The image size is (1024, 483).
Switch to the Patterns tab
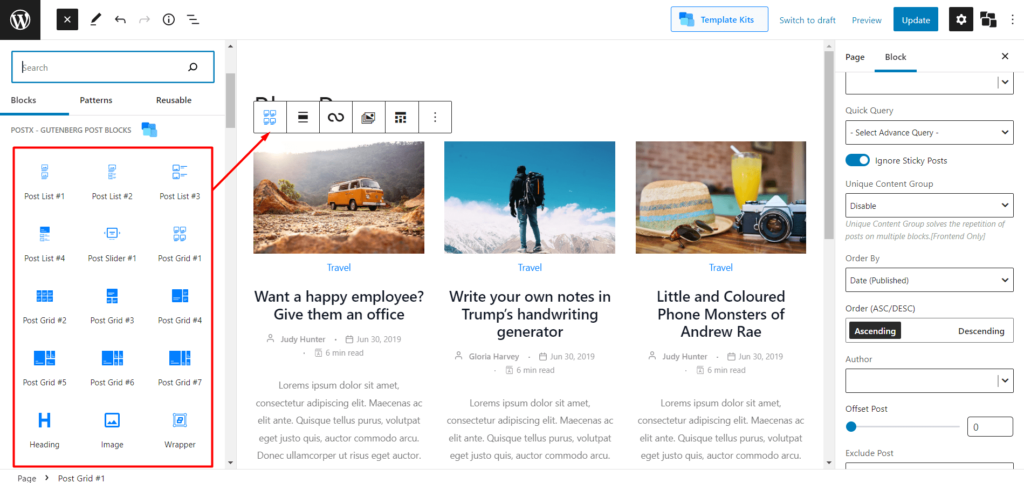[x=96, y=100]
